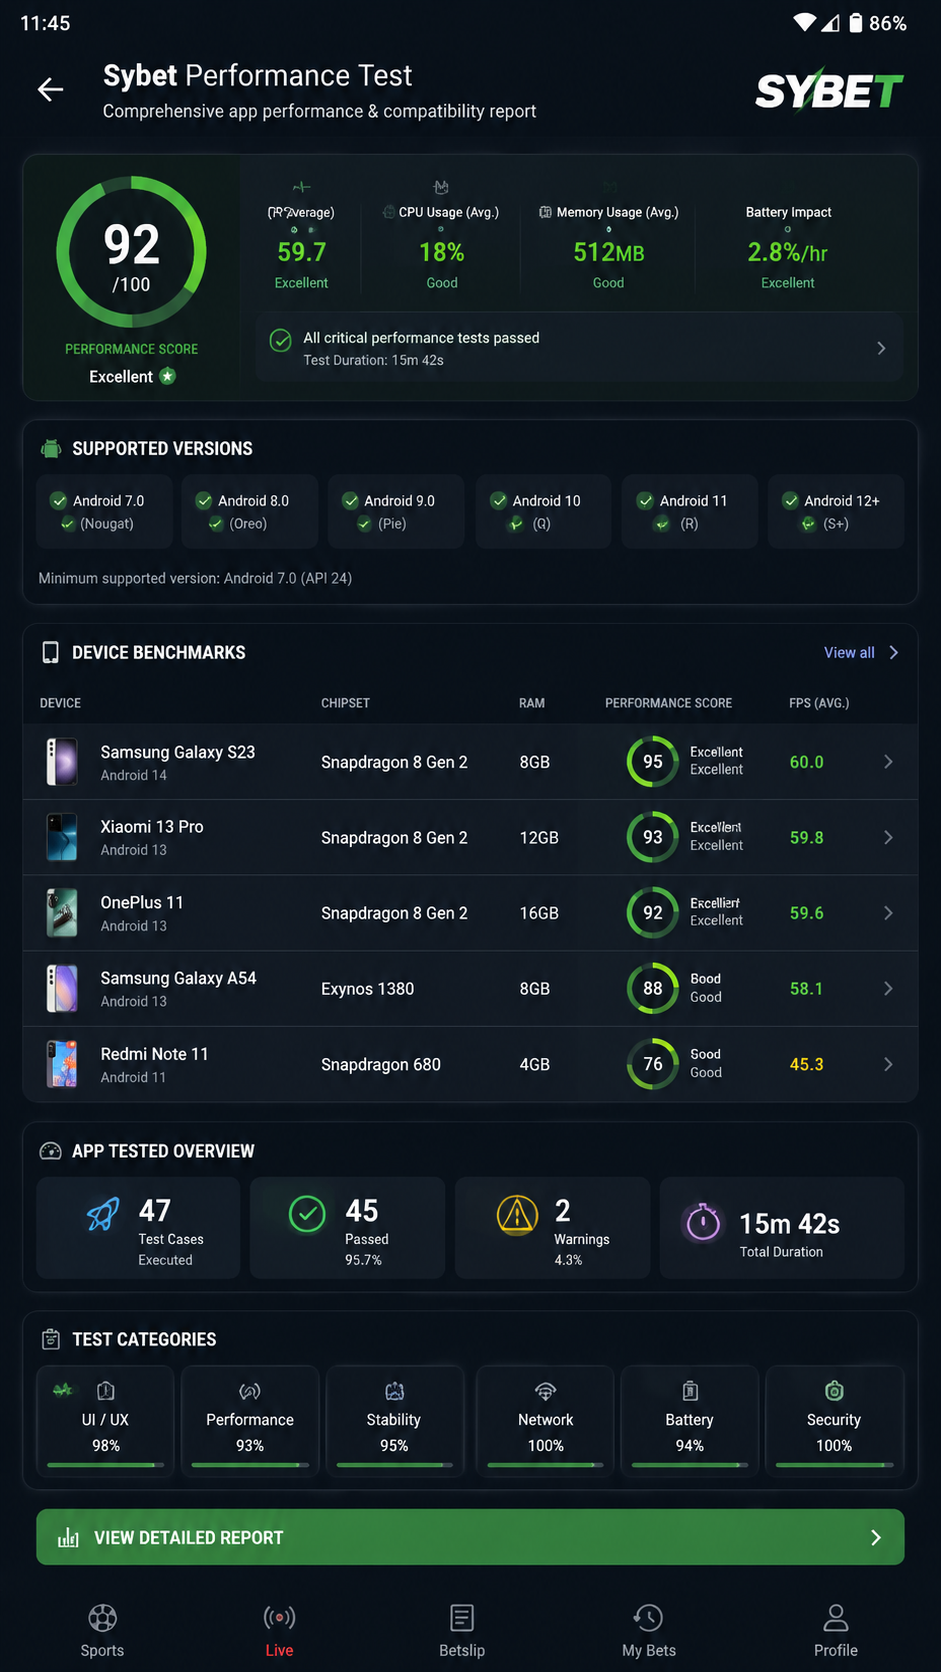Screen dimensions: 941x1672
Task: Tap the Samsung Galaxy A54 device image
Action: [x=62, y=989]
